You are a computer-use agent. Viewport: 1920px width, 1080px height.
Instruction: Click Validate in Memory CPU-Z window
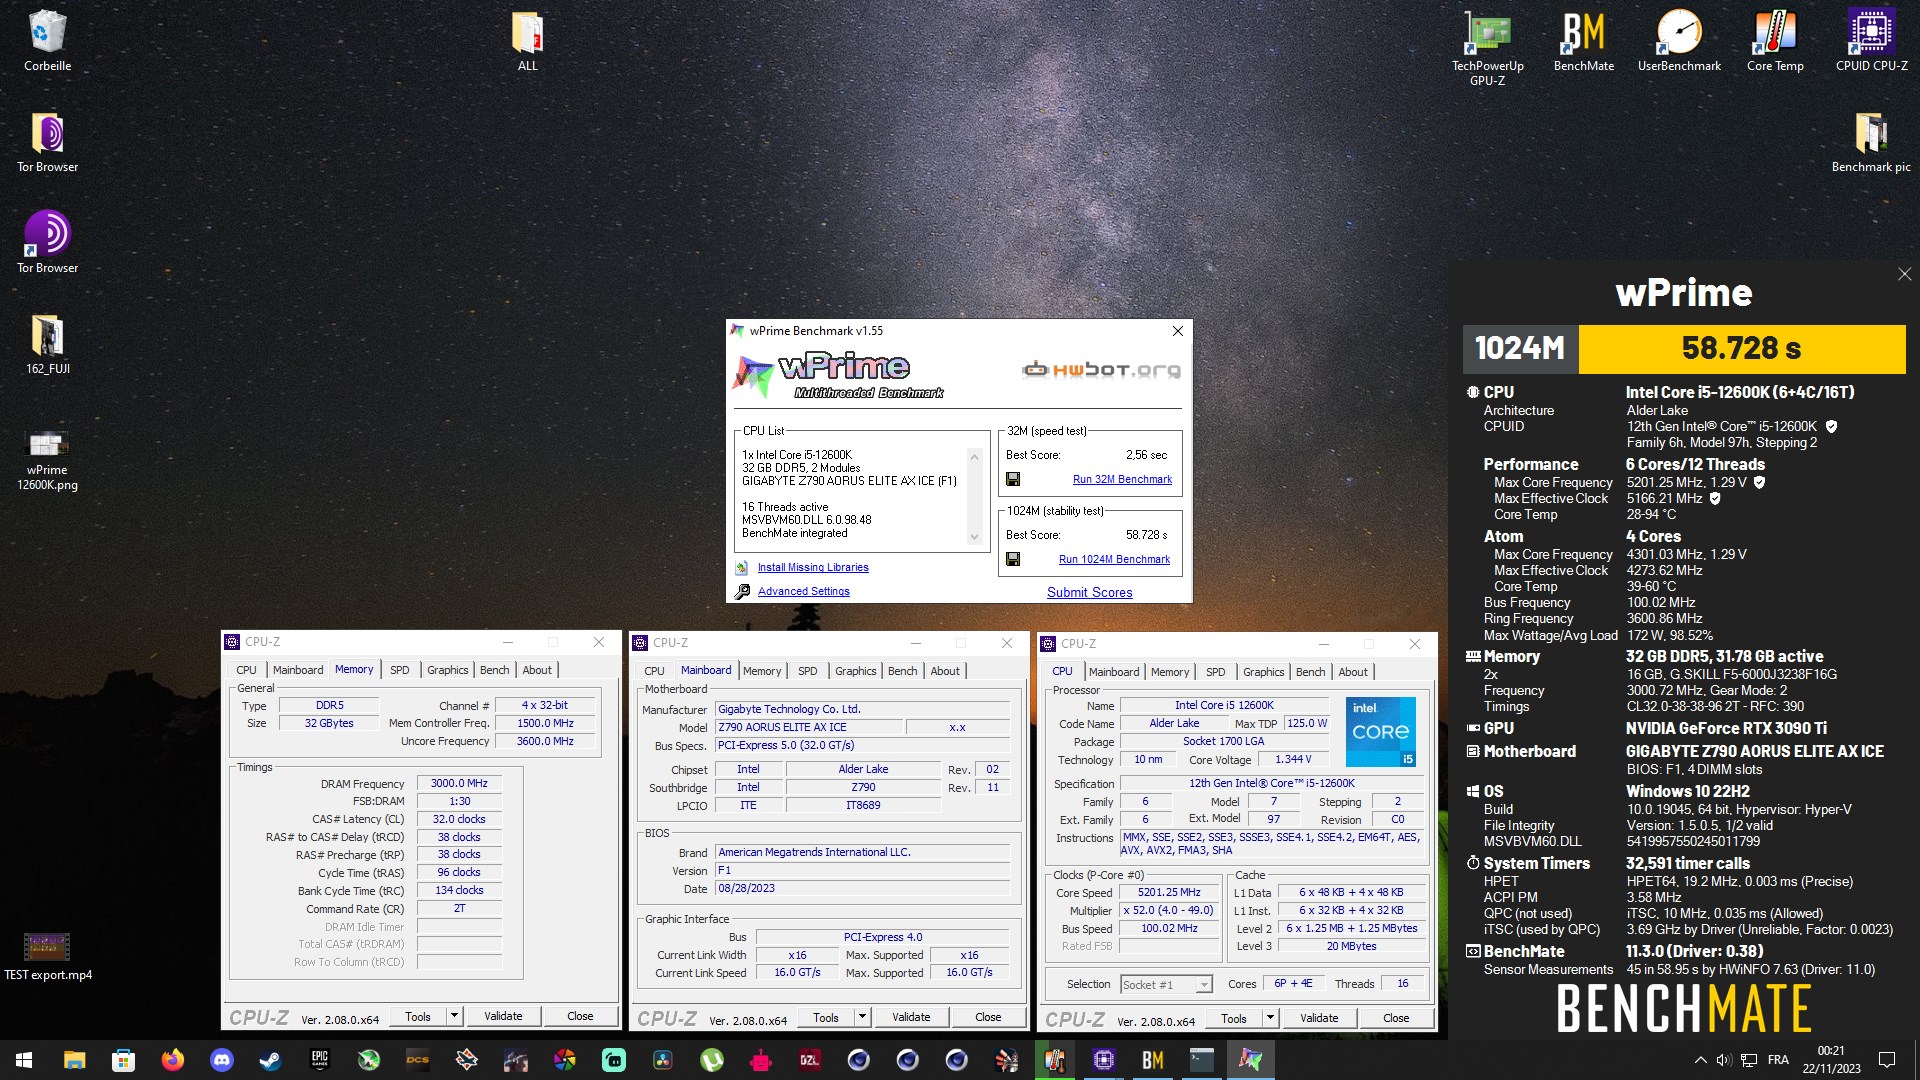[x=503, y=1016]
